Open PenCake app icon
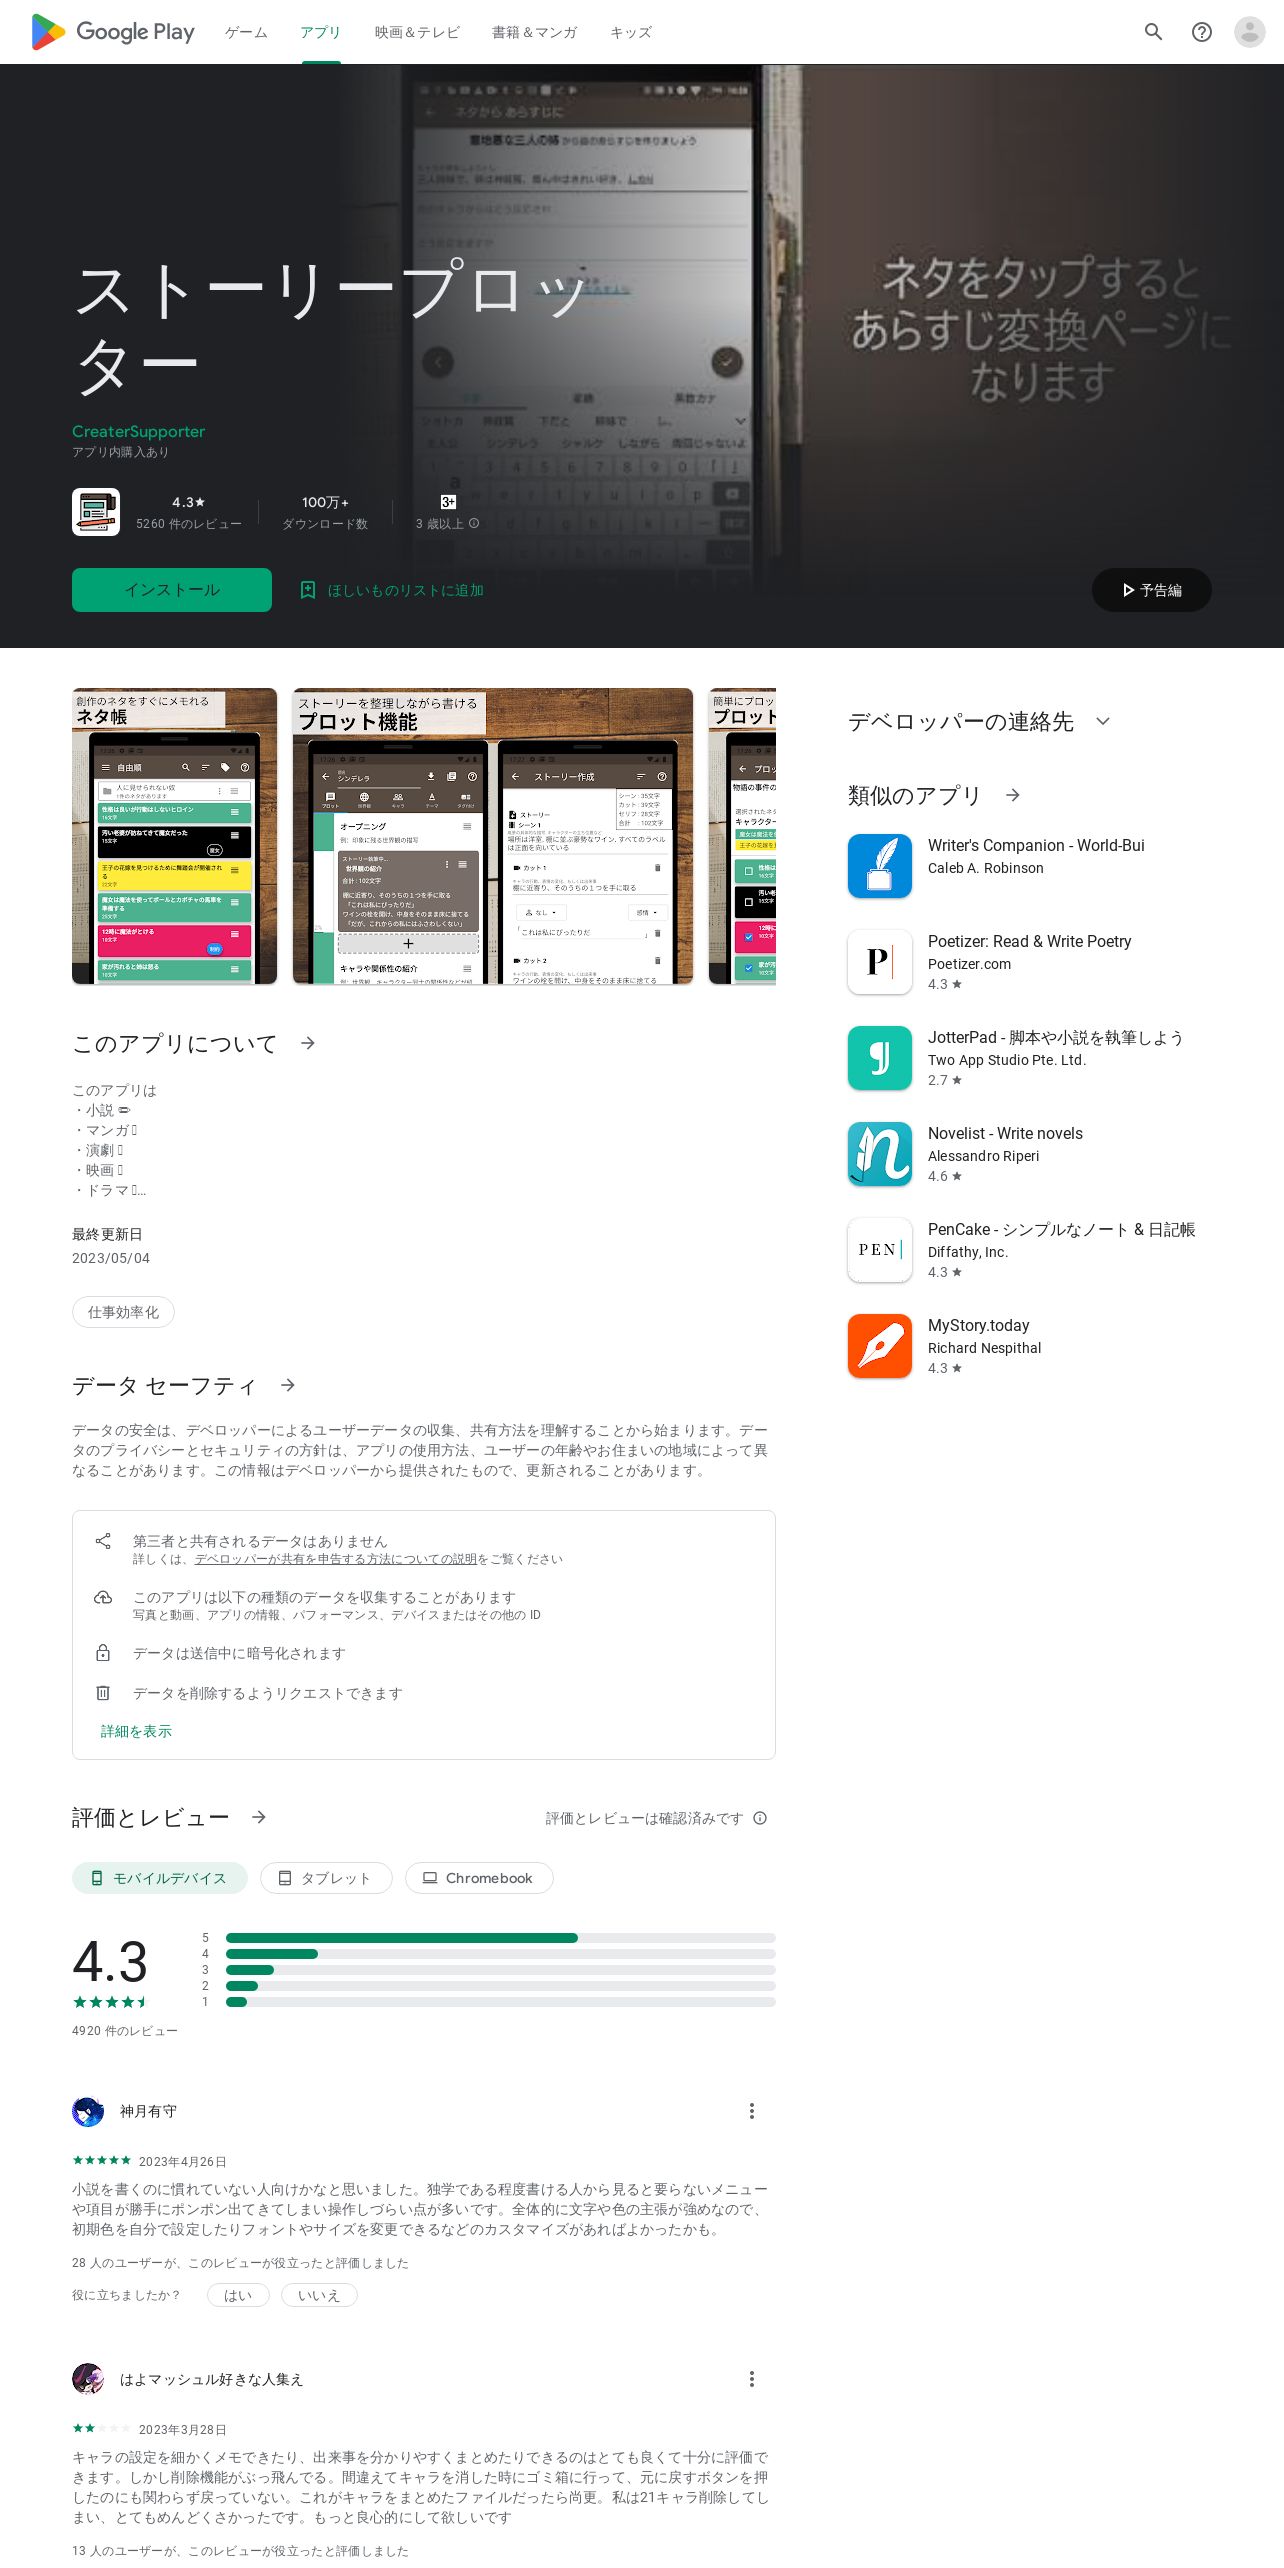The image size is (1284, 2568). tap(880, 1250)
